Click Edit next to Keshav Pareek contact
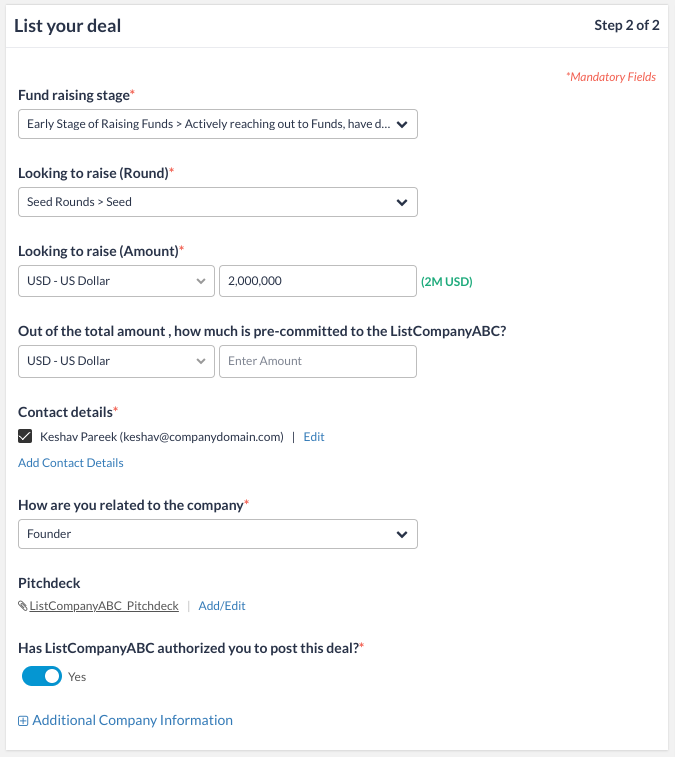The width and height of the screenshot is (675, 757). [x=314, y=437]
